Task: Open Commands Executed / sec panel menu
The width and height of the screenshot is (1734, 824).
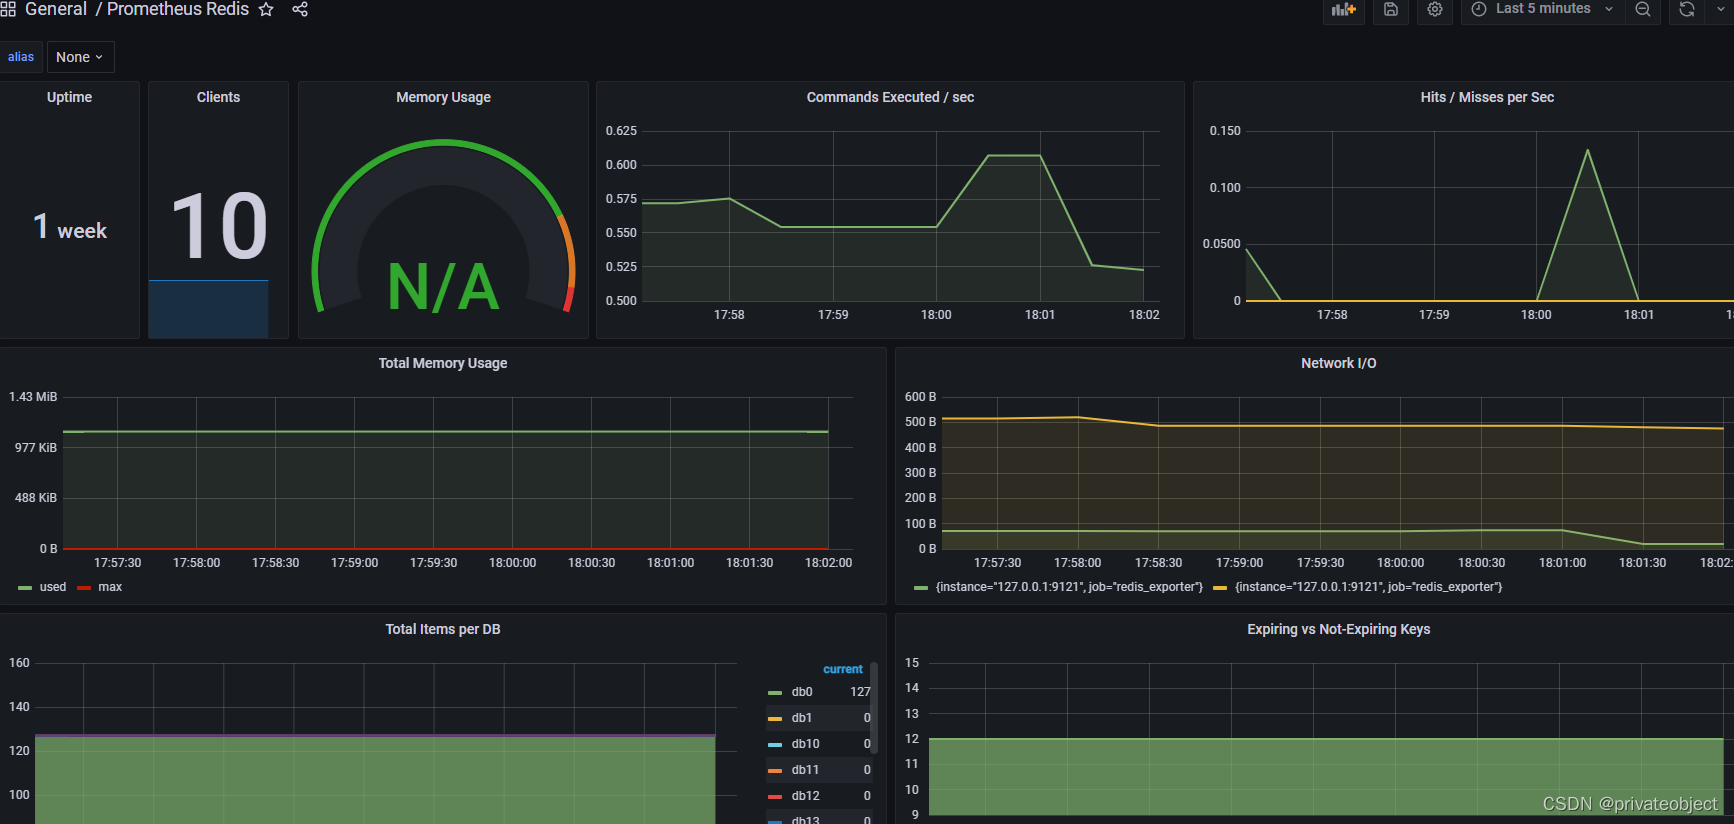Action: [x=890, y=97]
